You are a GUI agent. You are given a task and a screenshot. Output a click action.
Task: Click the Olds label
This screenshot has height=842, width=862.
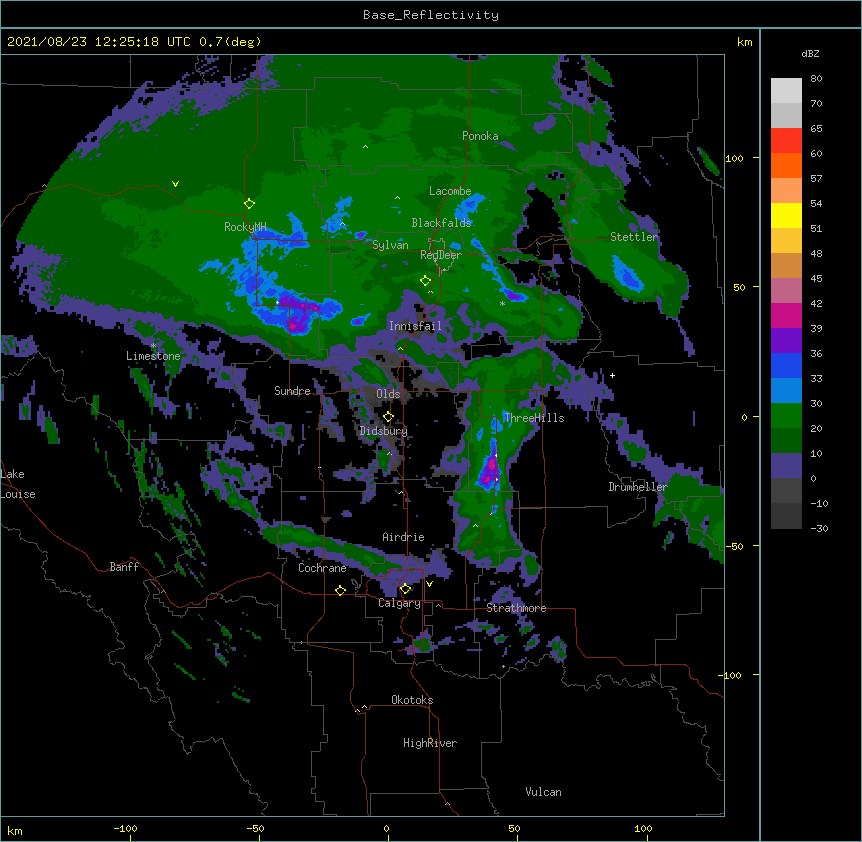pos(388,394)
